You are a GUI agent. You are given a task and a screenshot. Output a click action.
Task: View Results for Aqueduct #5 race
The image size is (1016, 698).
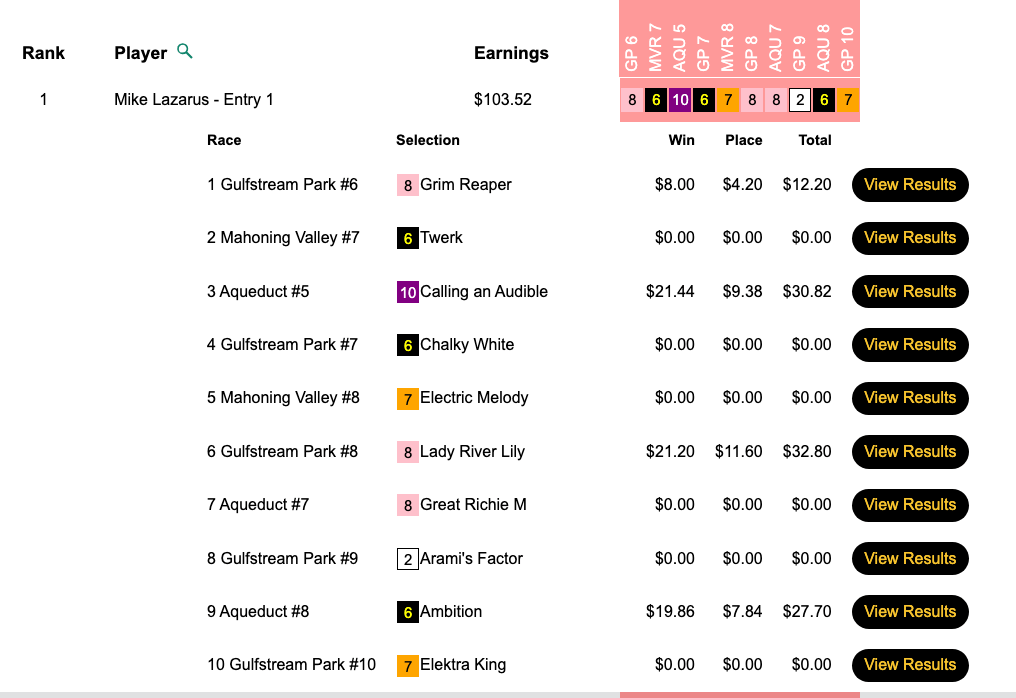pyautogui.click(x=910, y=292)
